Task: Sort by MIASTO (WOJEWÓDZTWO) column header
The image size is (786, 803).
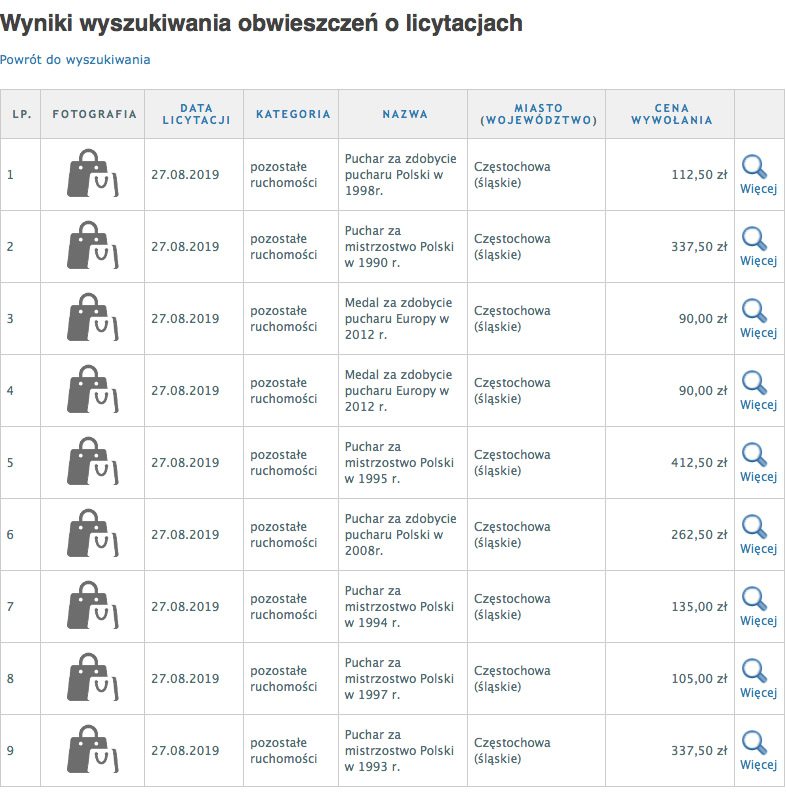Action: pyautogui.click(x=539, y=114)
